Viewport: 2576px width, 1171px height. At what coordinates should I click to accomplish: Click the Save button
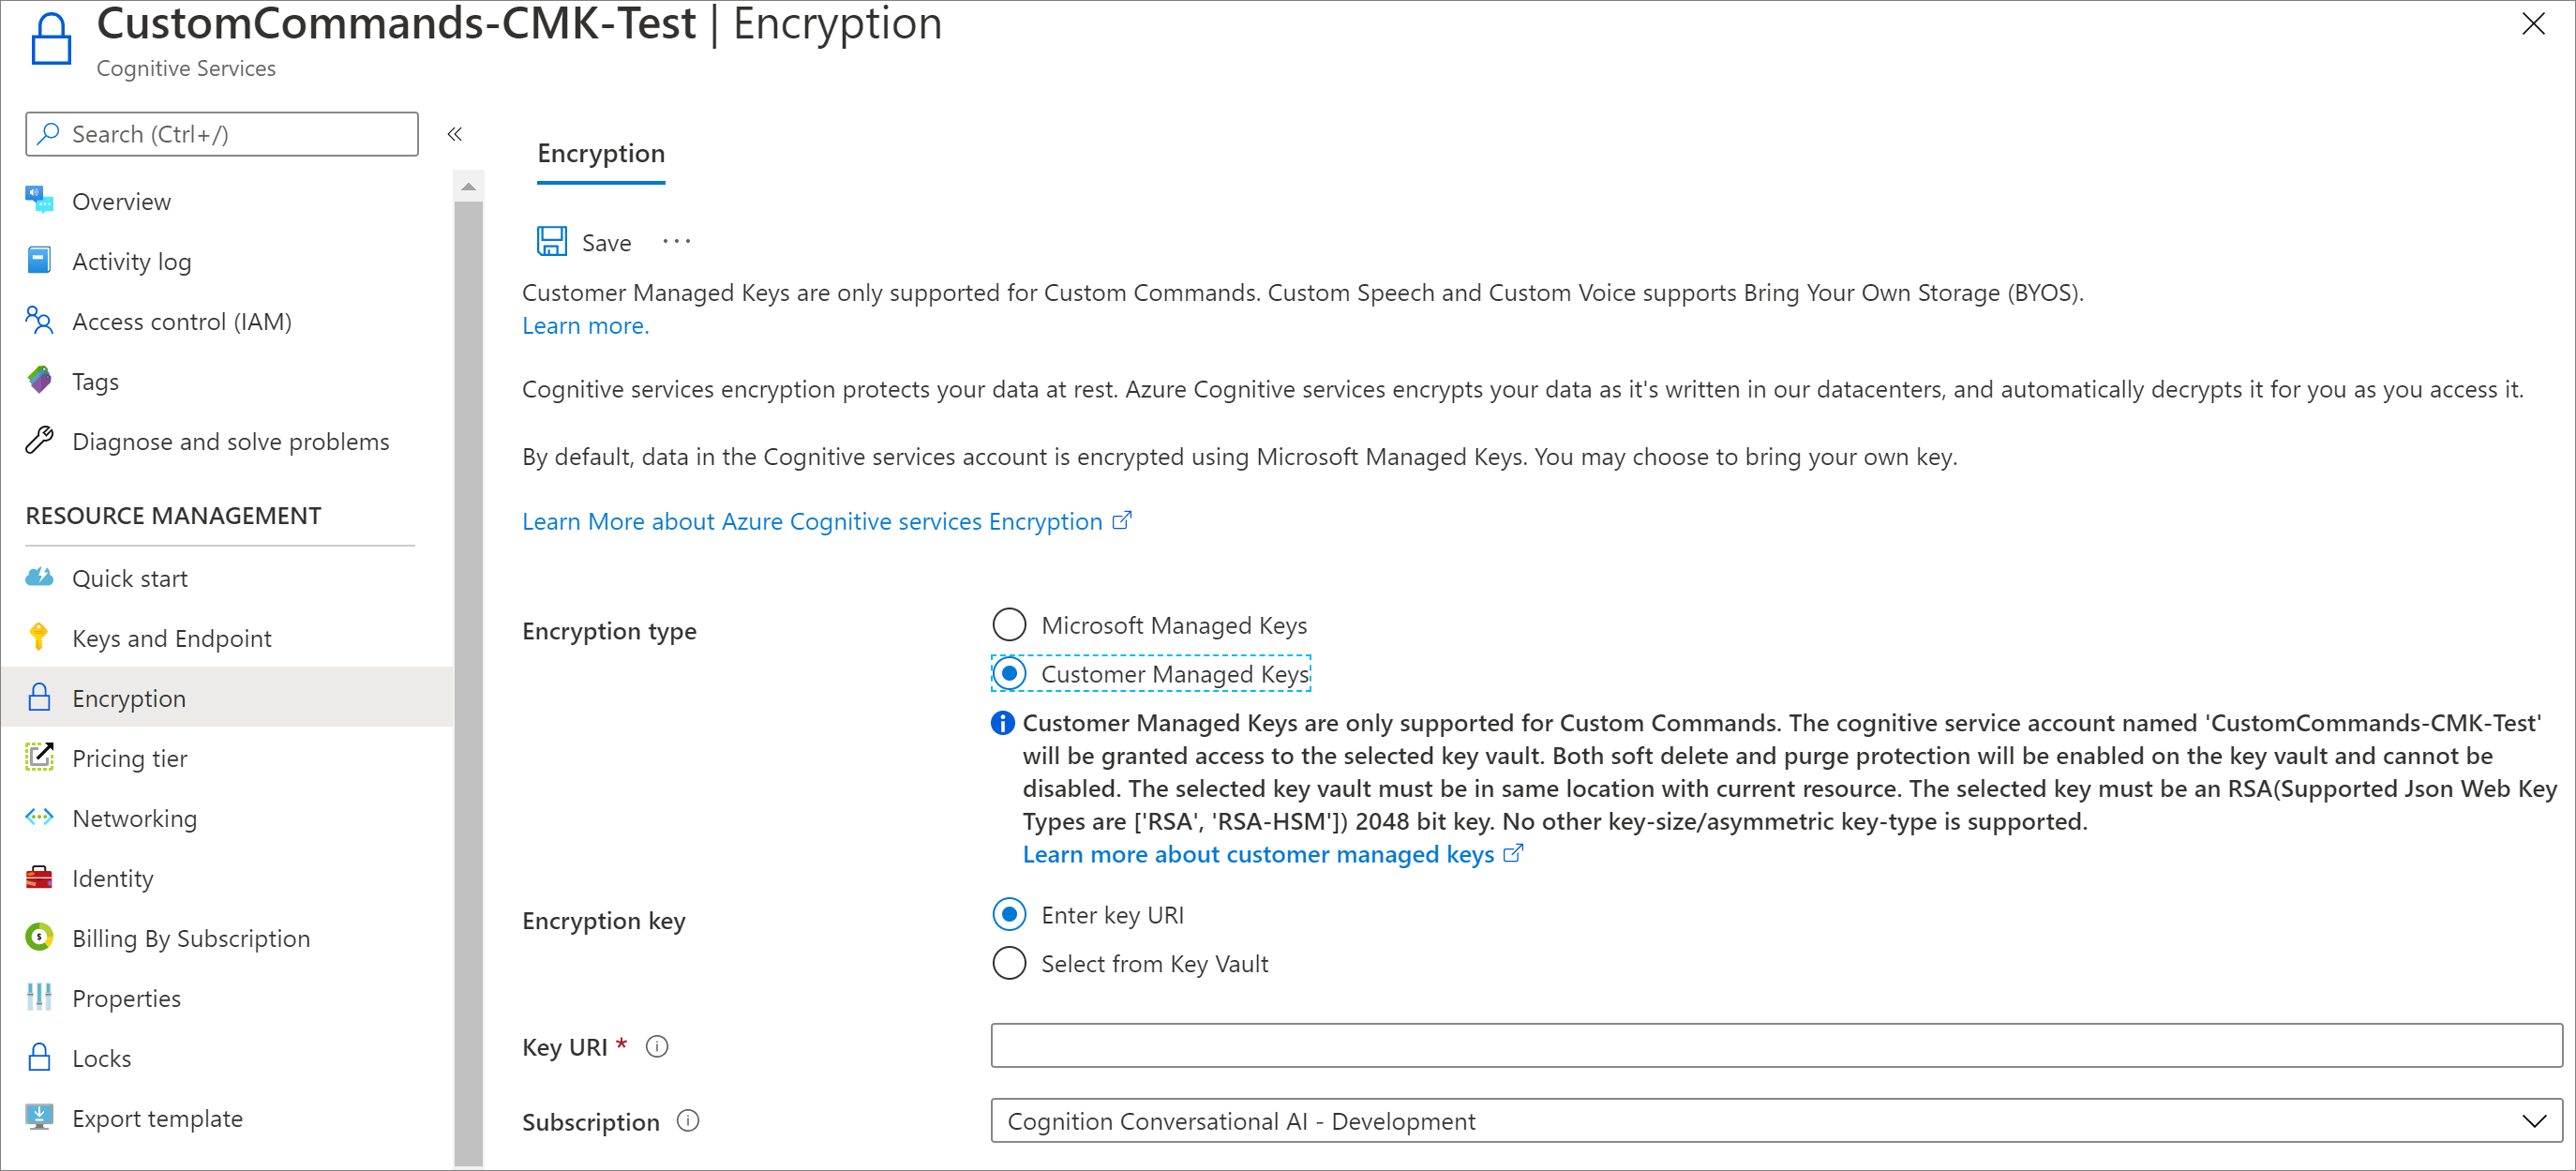[587, 240]
